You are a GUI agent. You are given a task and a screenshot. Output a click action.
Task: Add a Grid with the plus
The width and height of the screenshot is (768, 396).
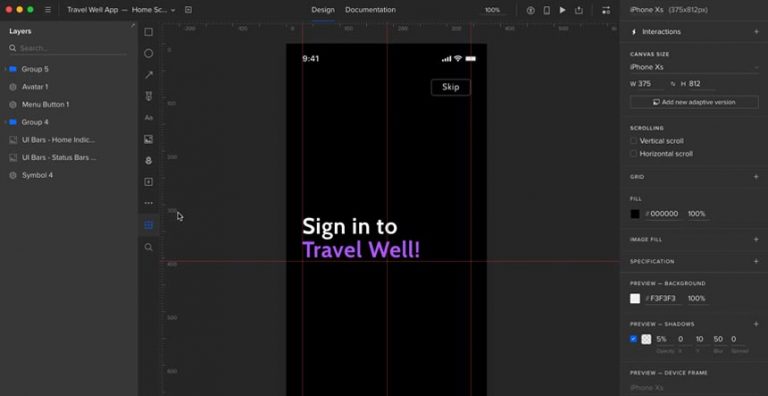756,176
